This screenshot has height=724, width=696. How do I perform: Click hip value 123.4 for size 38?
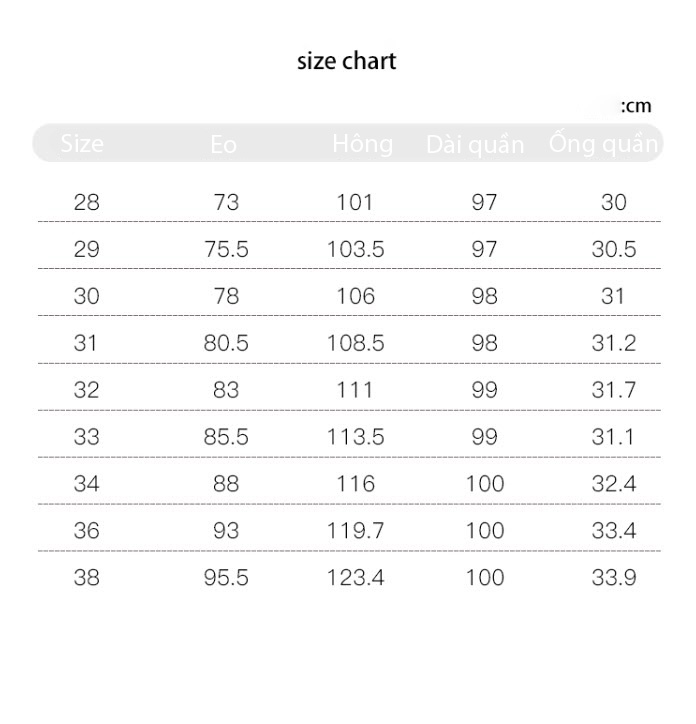pos(356,578)
